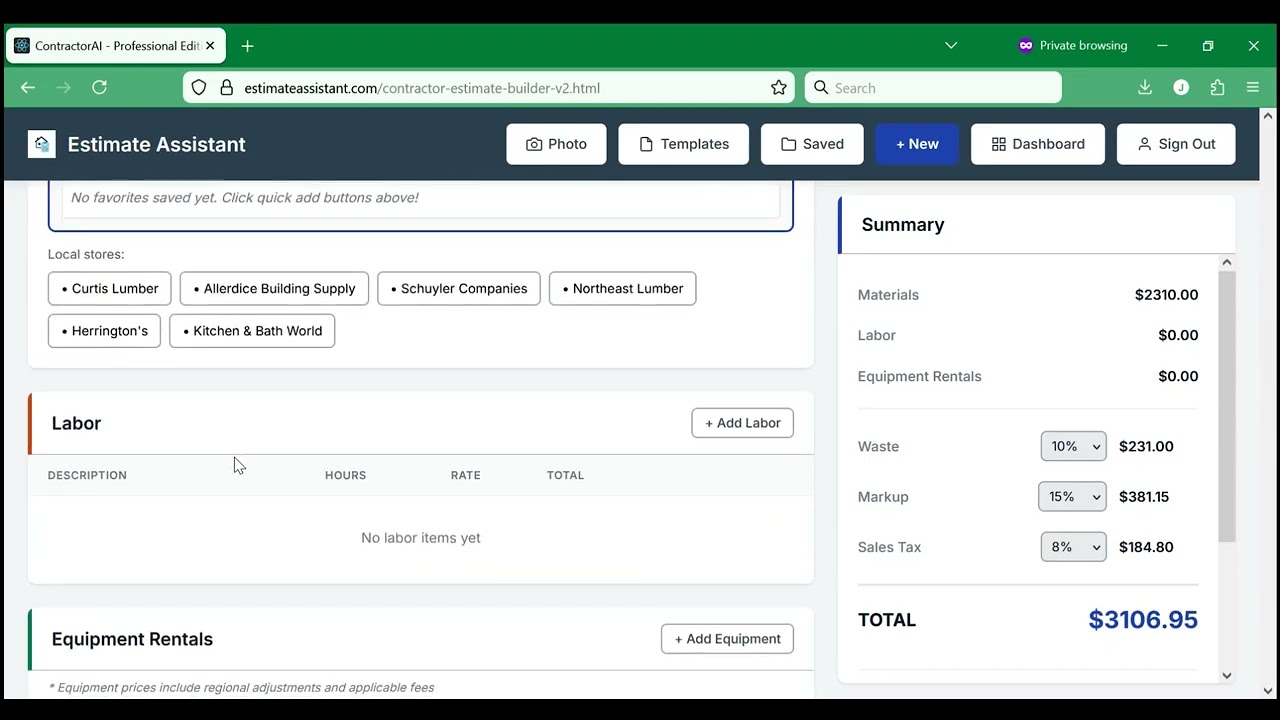
Task: Click + Add Labor button
Action: tap(743, 423)
